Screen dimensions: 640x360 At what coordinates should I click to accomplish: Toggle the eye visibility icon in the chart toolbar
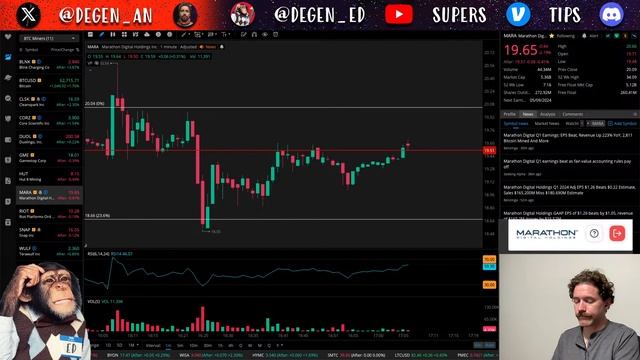(265, 35)
